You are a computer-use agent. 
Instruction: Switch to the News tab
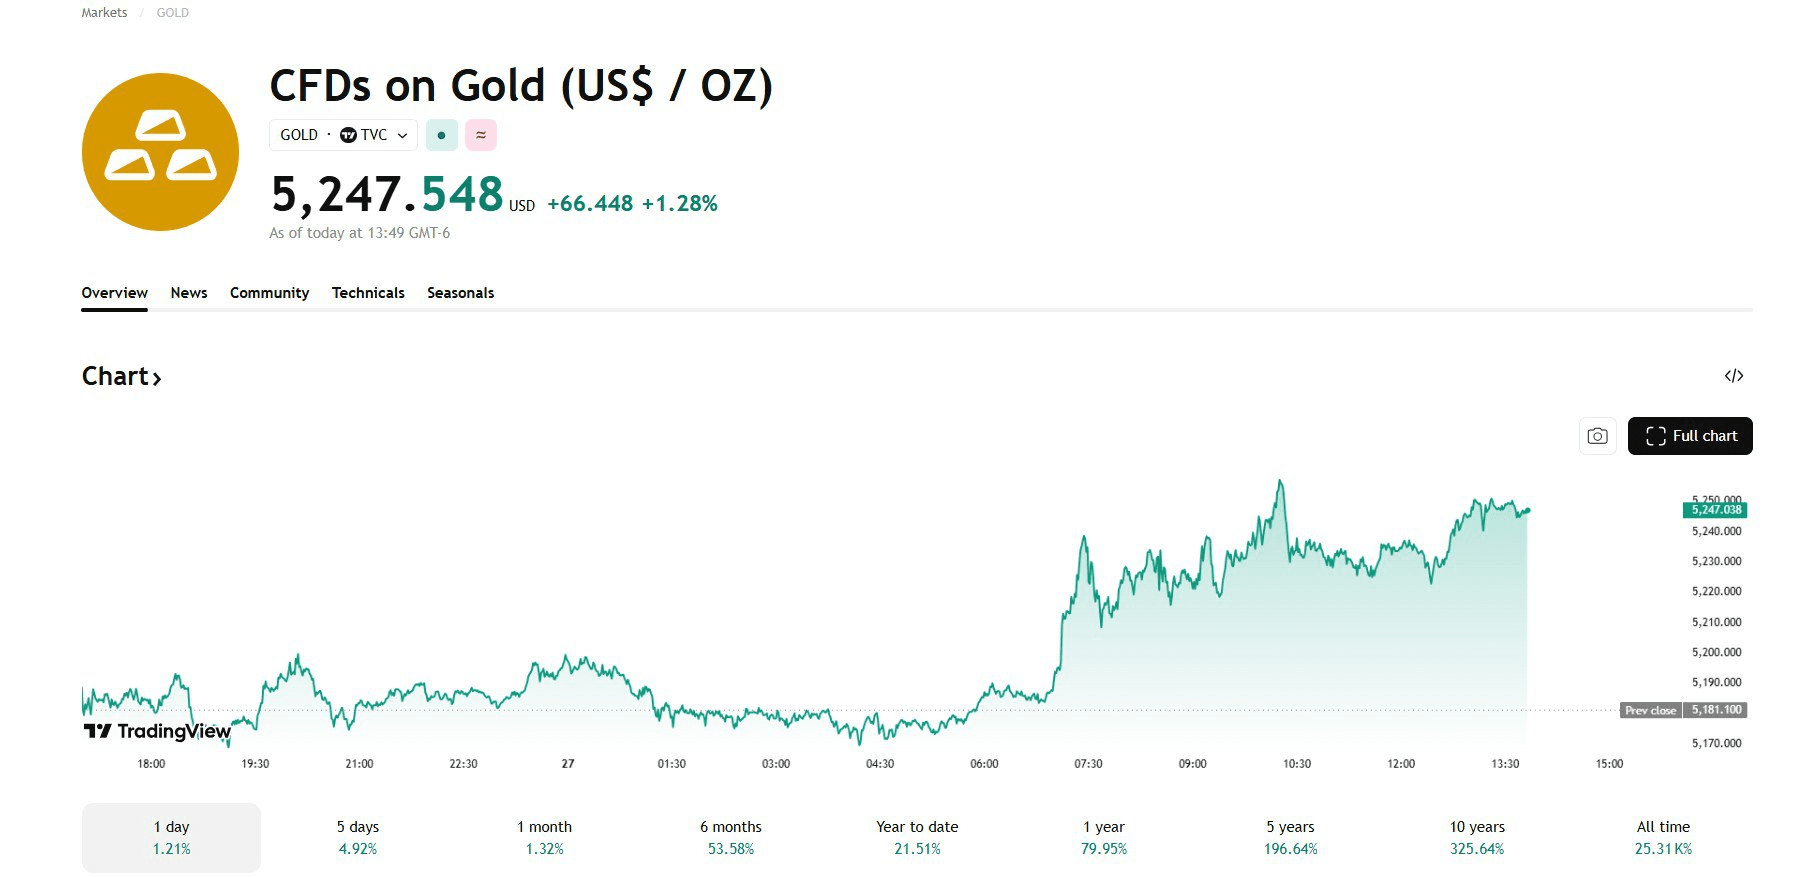pos(189,293)
